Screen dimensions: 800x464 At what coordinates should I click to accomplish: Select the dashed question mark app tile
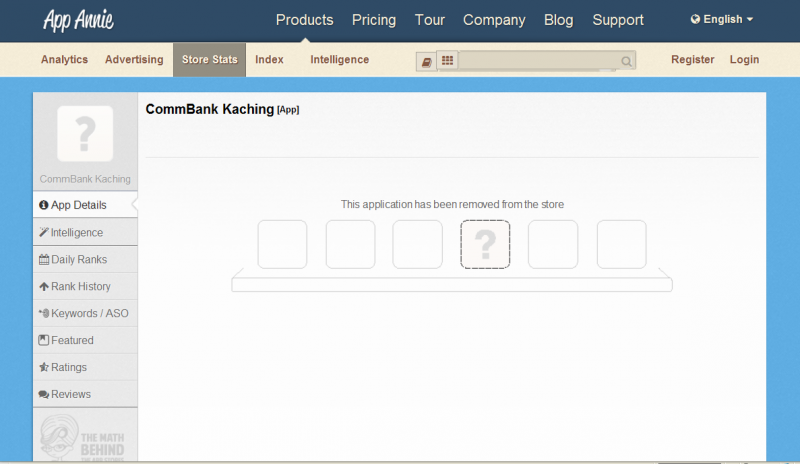pyautogui.click(x=485, y=244)
